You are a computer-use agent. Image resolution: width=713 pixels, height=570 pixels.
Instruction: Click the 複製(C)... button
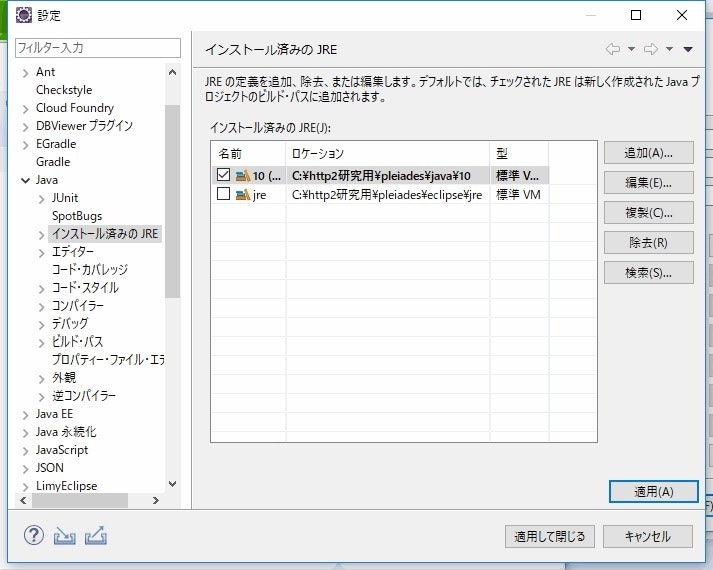[x=648, y=213]
